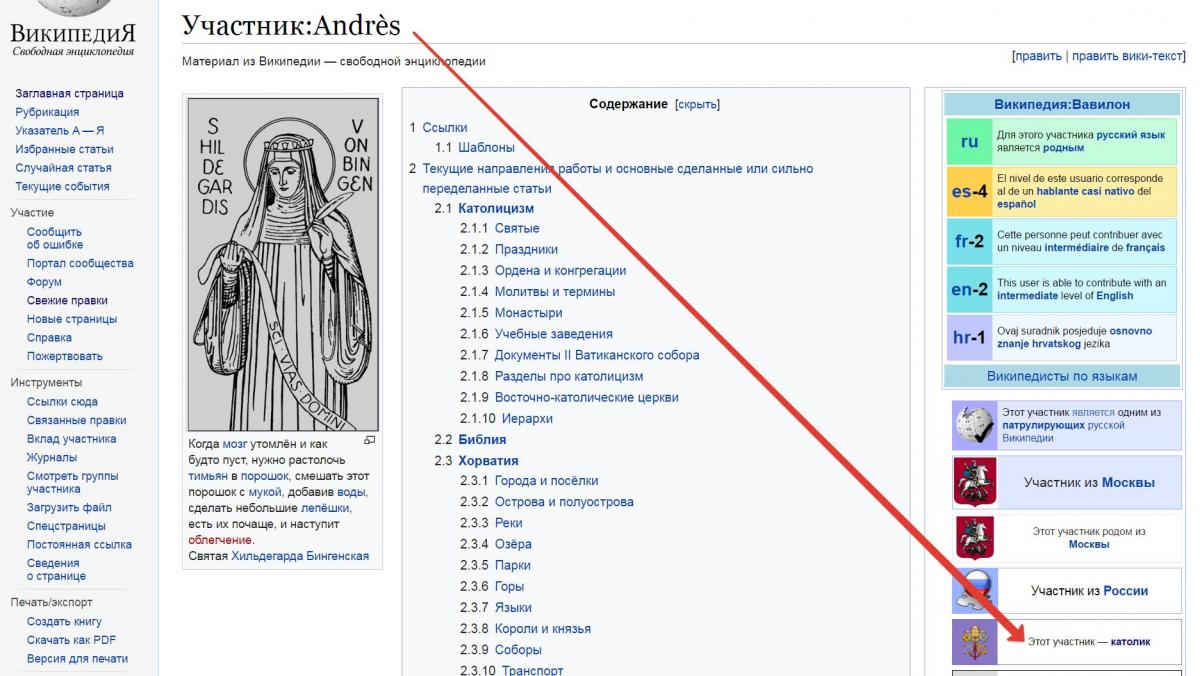1200x676 pixels.
Task: Jump to section 2.2 Библия
Action: coord(482,439)
